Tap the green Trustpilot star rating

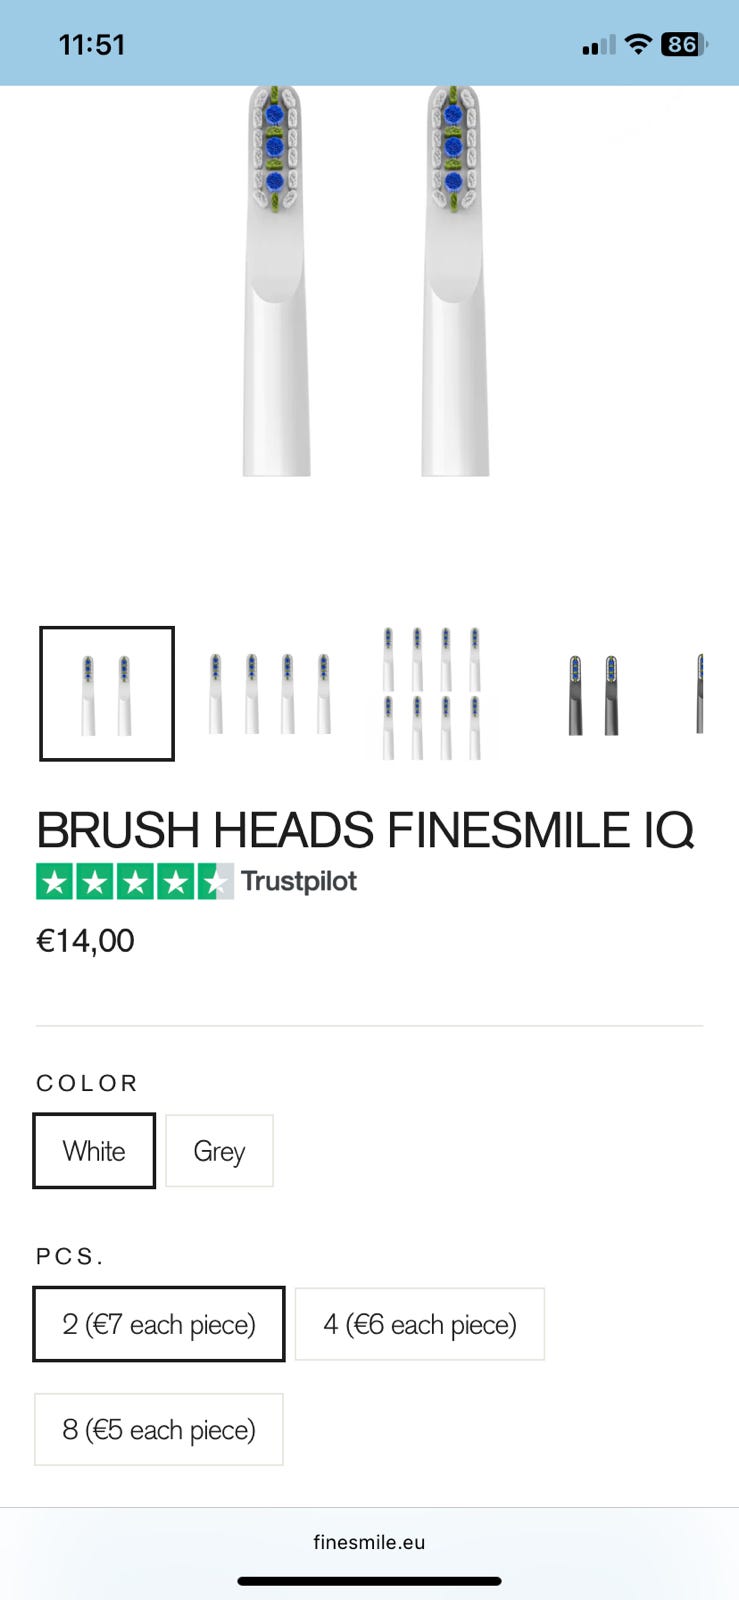(x=134, y=881)
